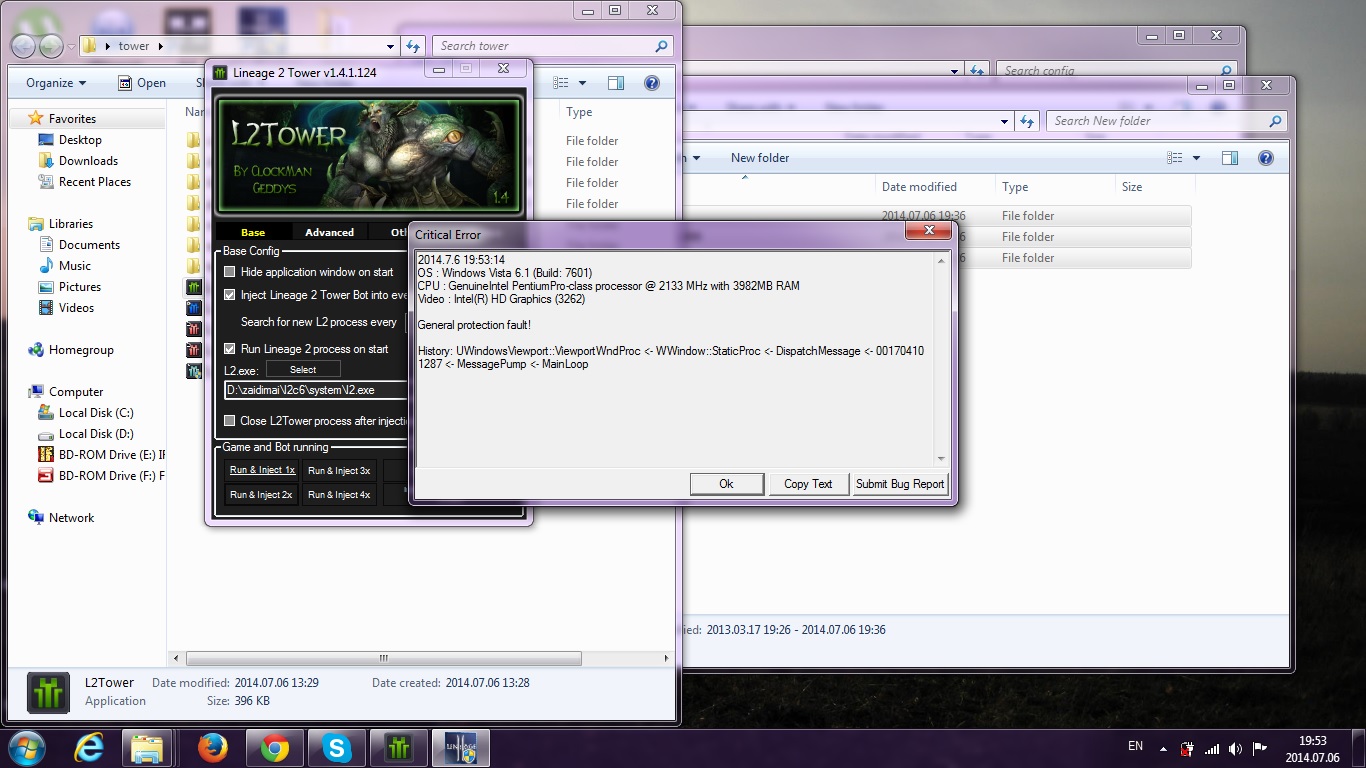Open Skype from the taskbar
The image size is (1366, 768).
tap(337, 747)
